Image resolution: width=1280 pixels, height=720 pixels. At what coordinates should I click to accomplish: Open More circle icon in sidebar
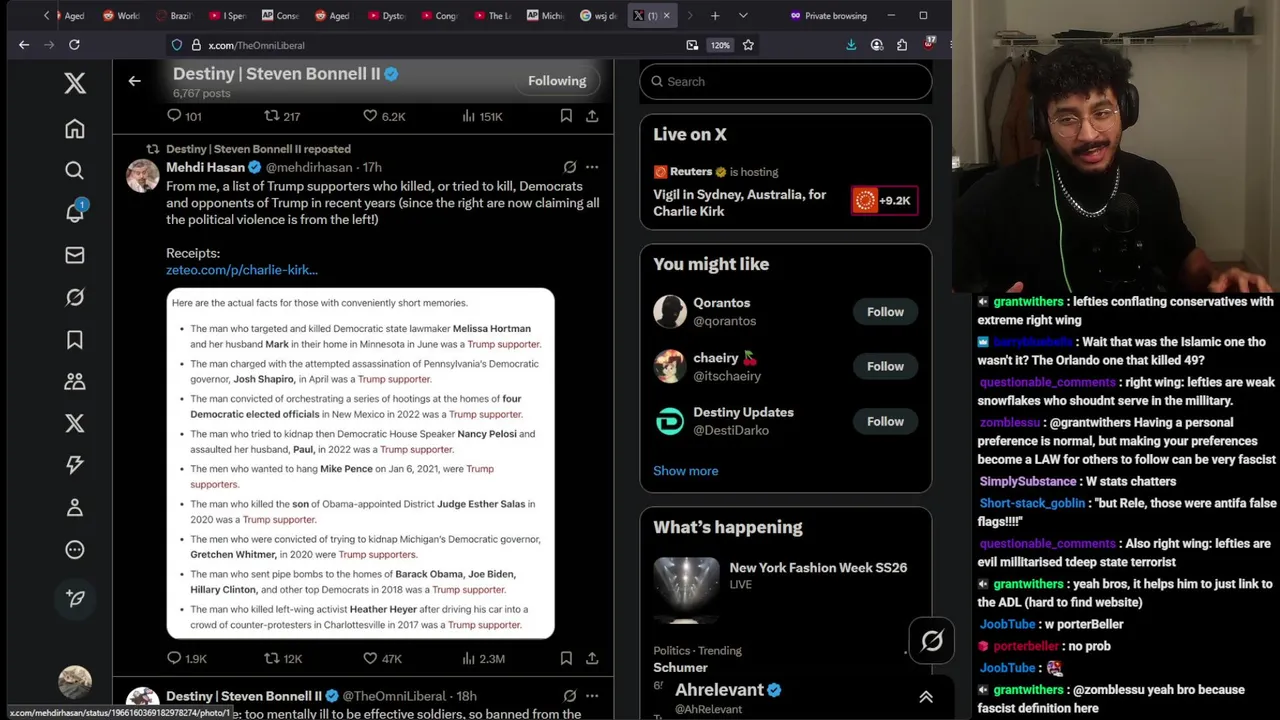coord(75,549)
